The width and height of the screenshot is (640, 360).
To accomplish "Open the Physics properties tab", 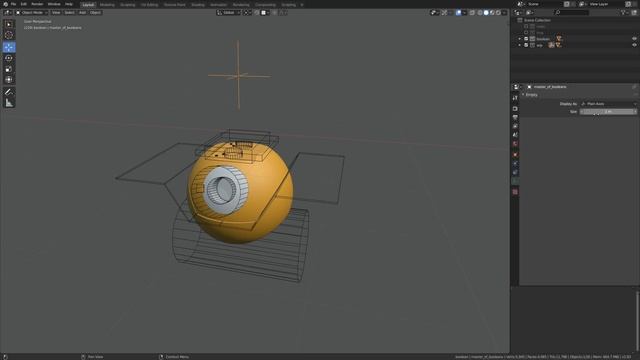I will (x=515, y=164).
